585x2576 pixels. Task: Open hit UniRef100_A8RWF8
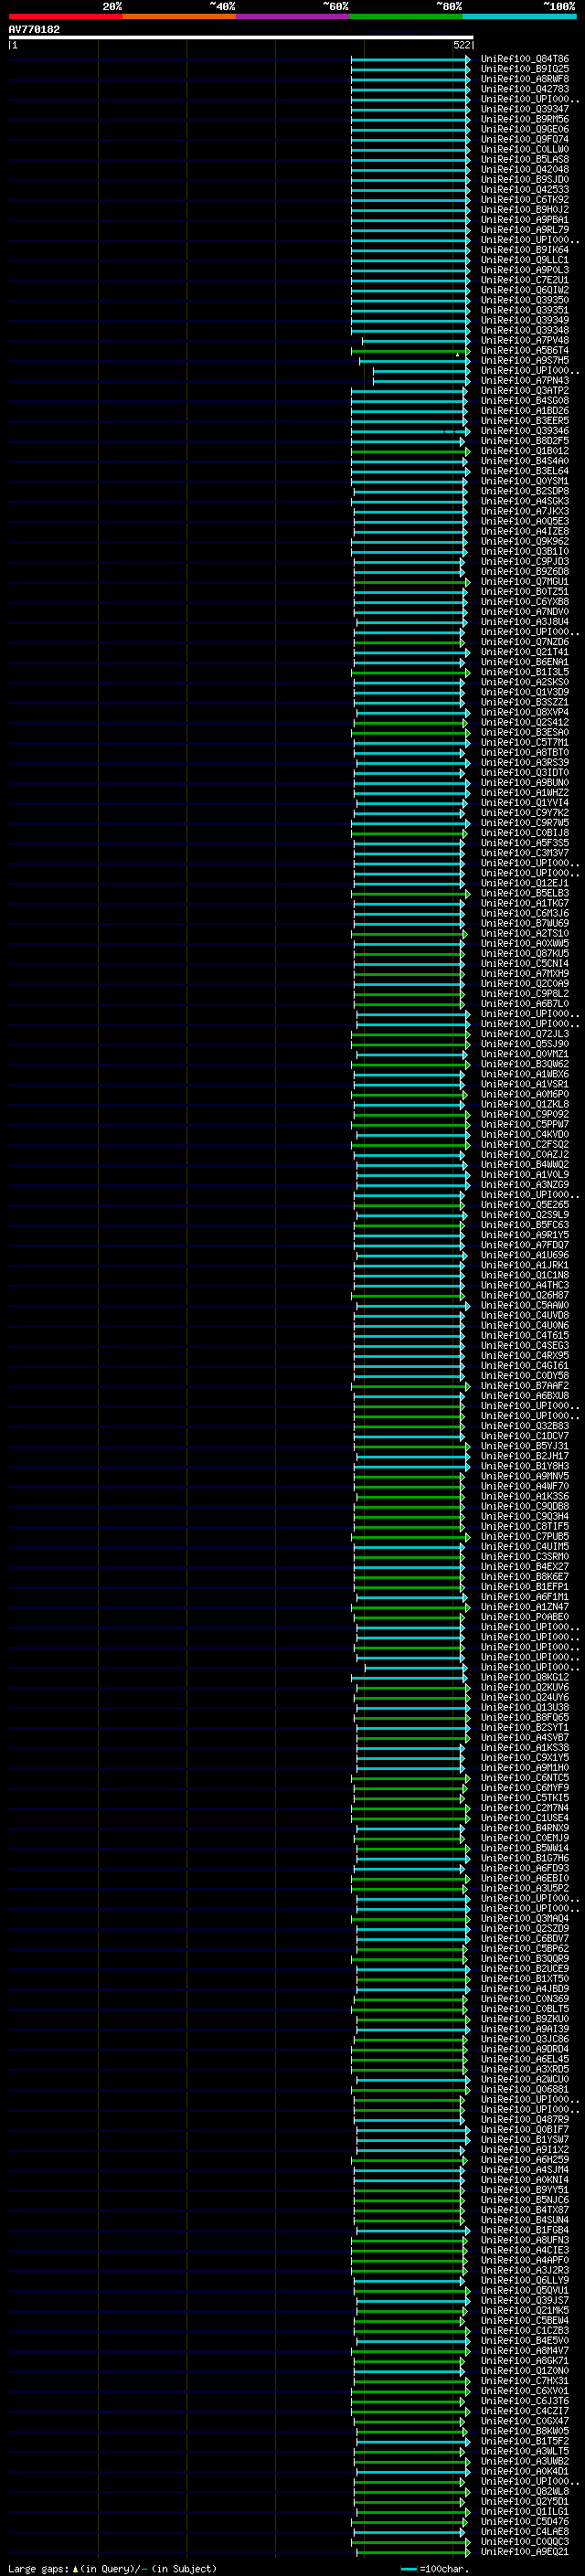coord(525,79)
